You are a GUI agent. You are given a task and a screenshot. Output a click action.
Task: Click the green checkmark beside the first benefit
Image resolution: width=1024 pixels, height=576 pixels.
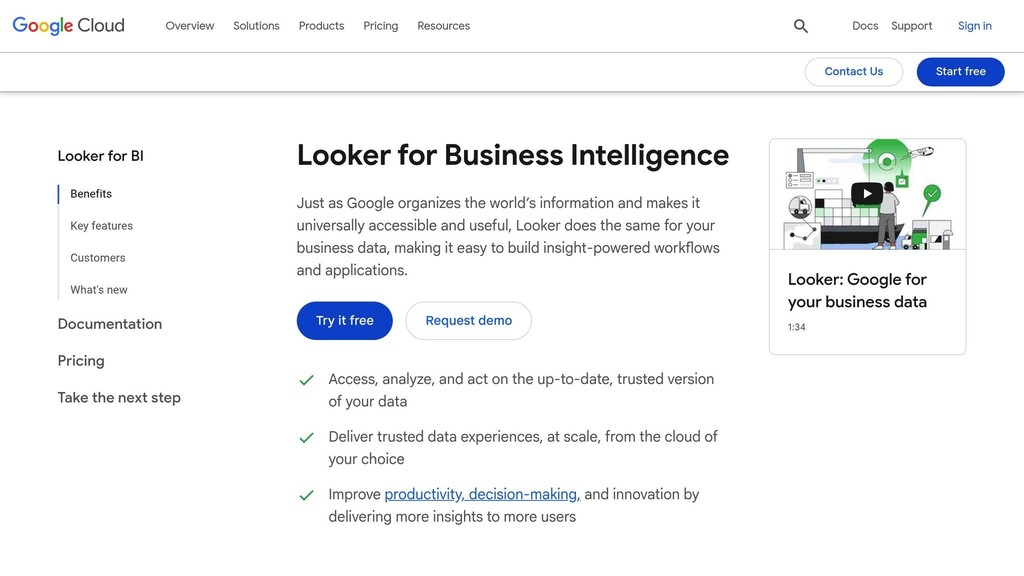coord(306,380)
